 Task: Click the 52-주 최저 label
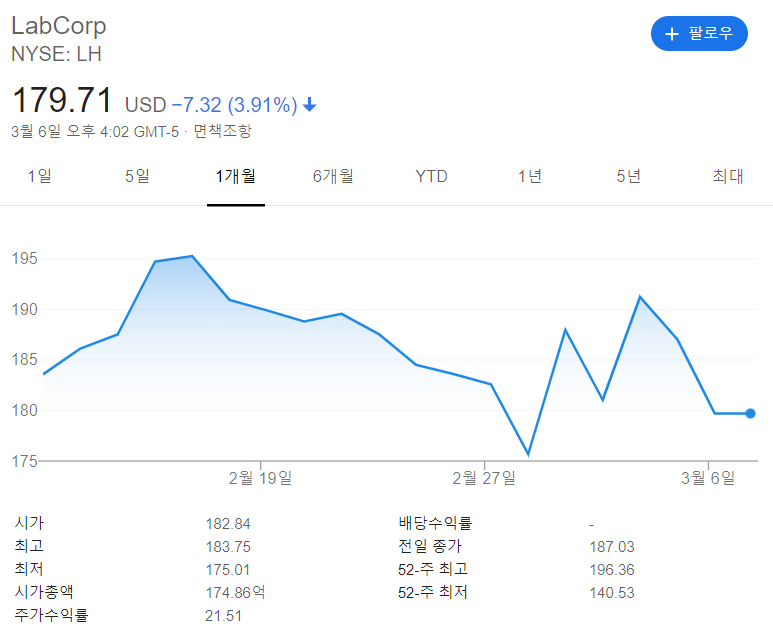tap(433, 592)
